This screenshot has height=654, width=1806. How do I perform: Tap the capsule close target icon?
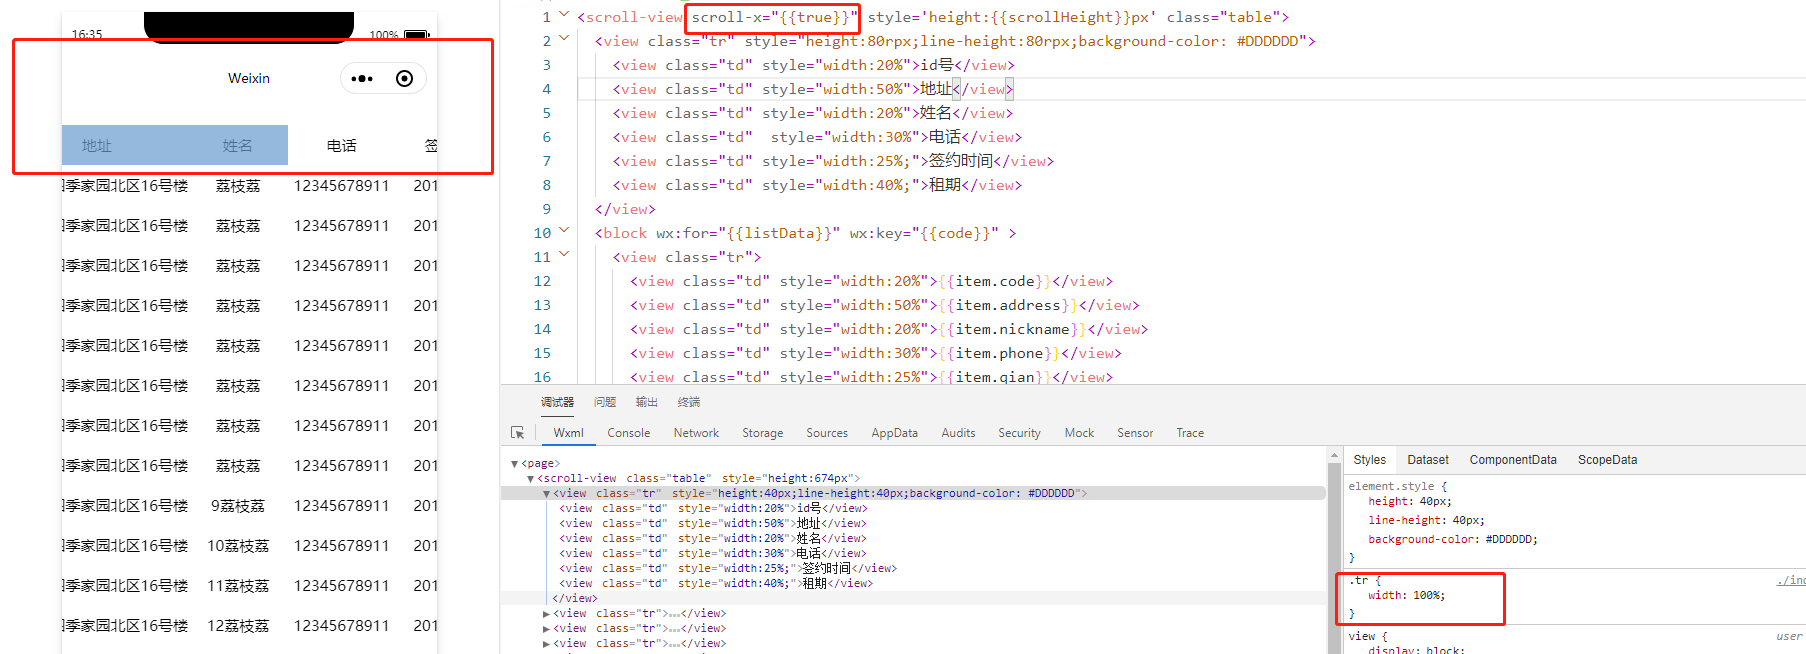404,78
